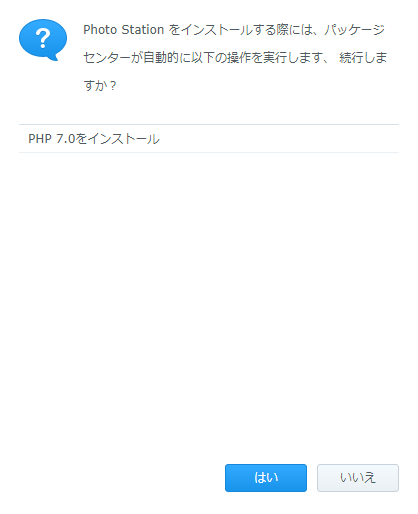Click the blue question speech bubble icon
Image resolution: width=418 pixels, height=514 pixels.
(43, 40)
